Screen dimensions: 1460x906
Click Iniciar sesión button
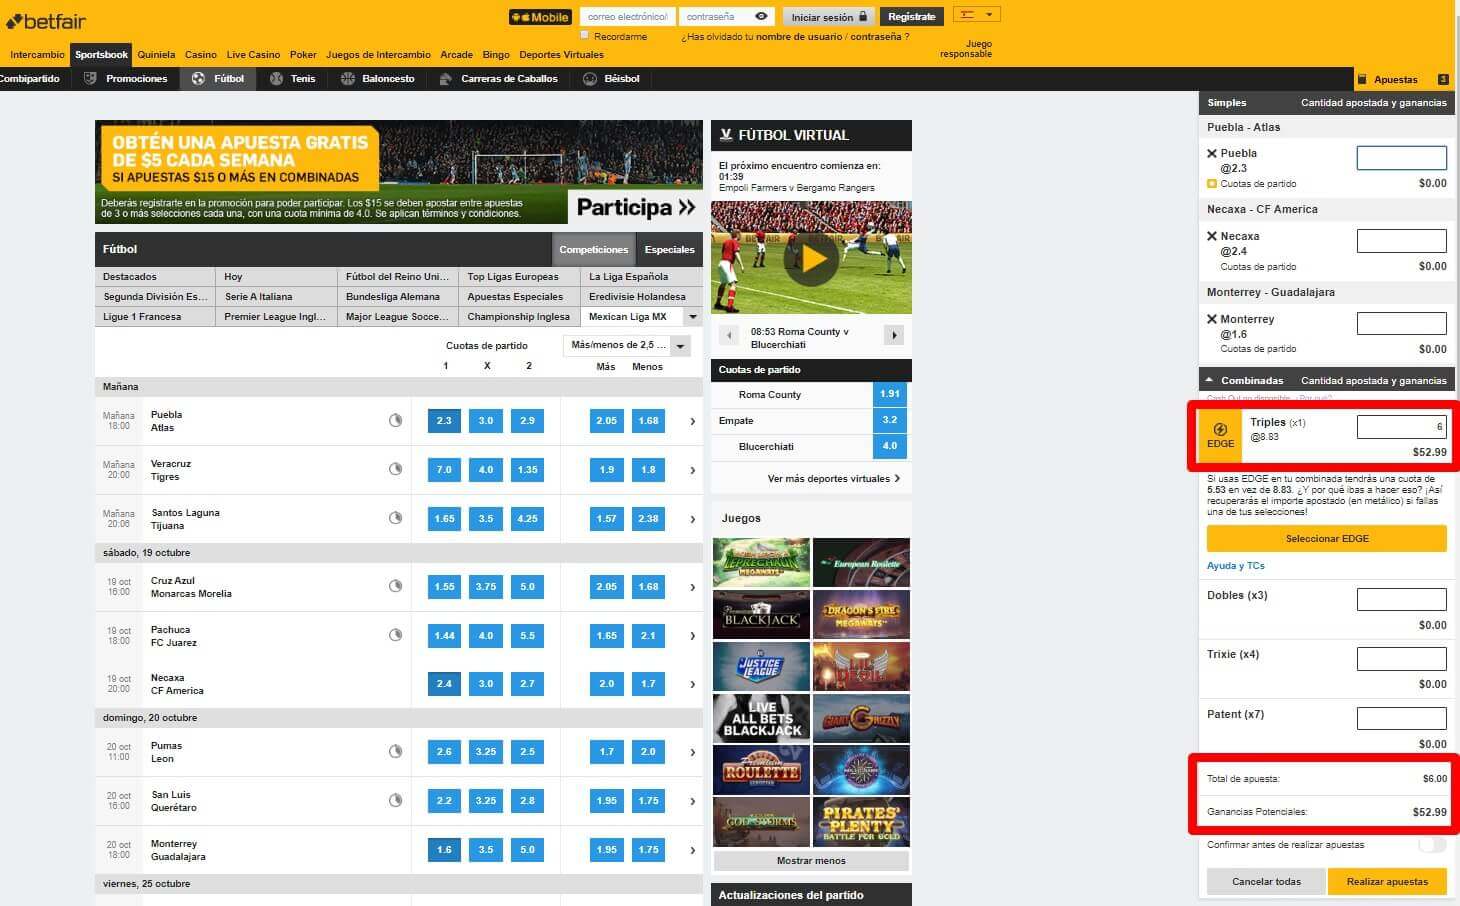pos(828,17)
